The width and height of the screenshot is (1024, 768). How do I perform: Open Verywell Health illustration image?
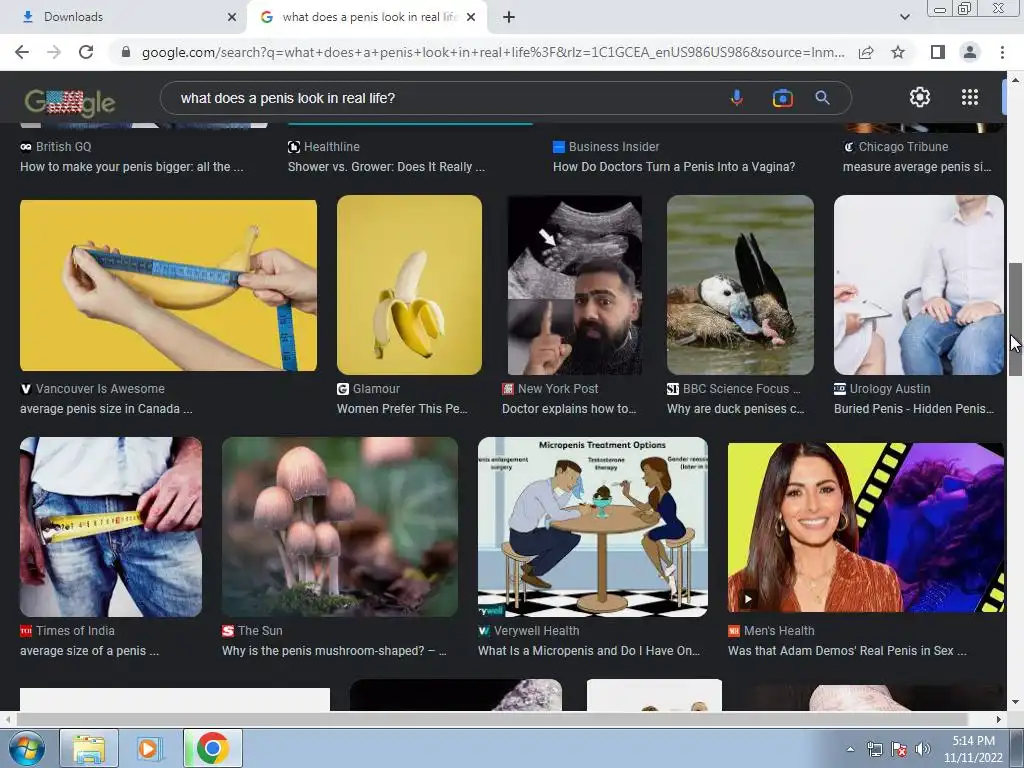[x=592, y=527]
